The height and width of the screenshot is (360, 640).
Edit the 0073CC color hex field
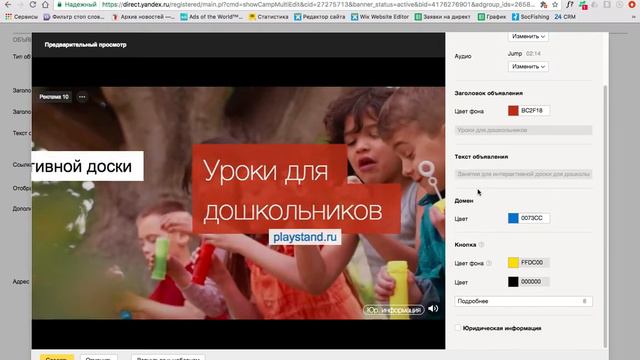[x=534, y=218]
